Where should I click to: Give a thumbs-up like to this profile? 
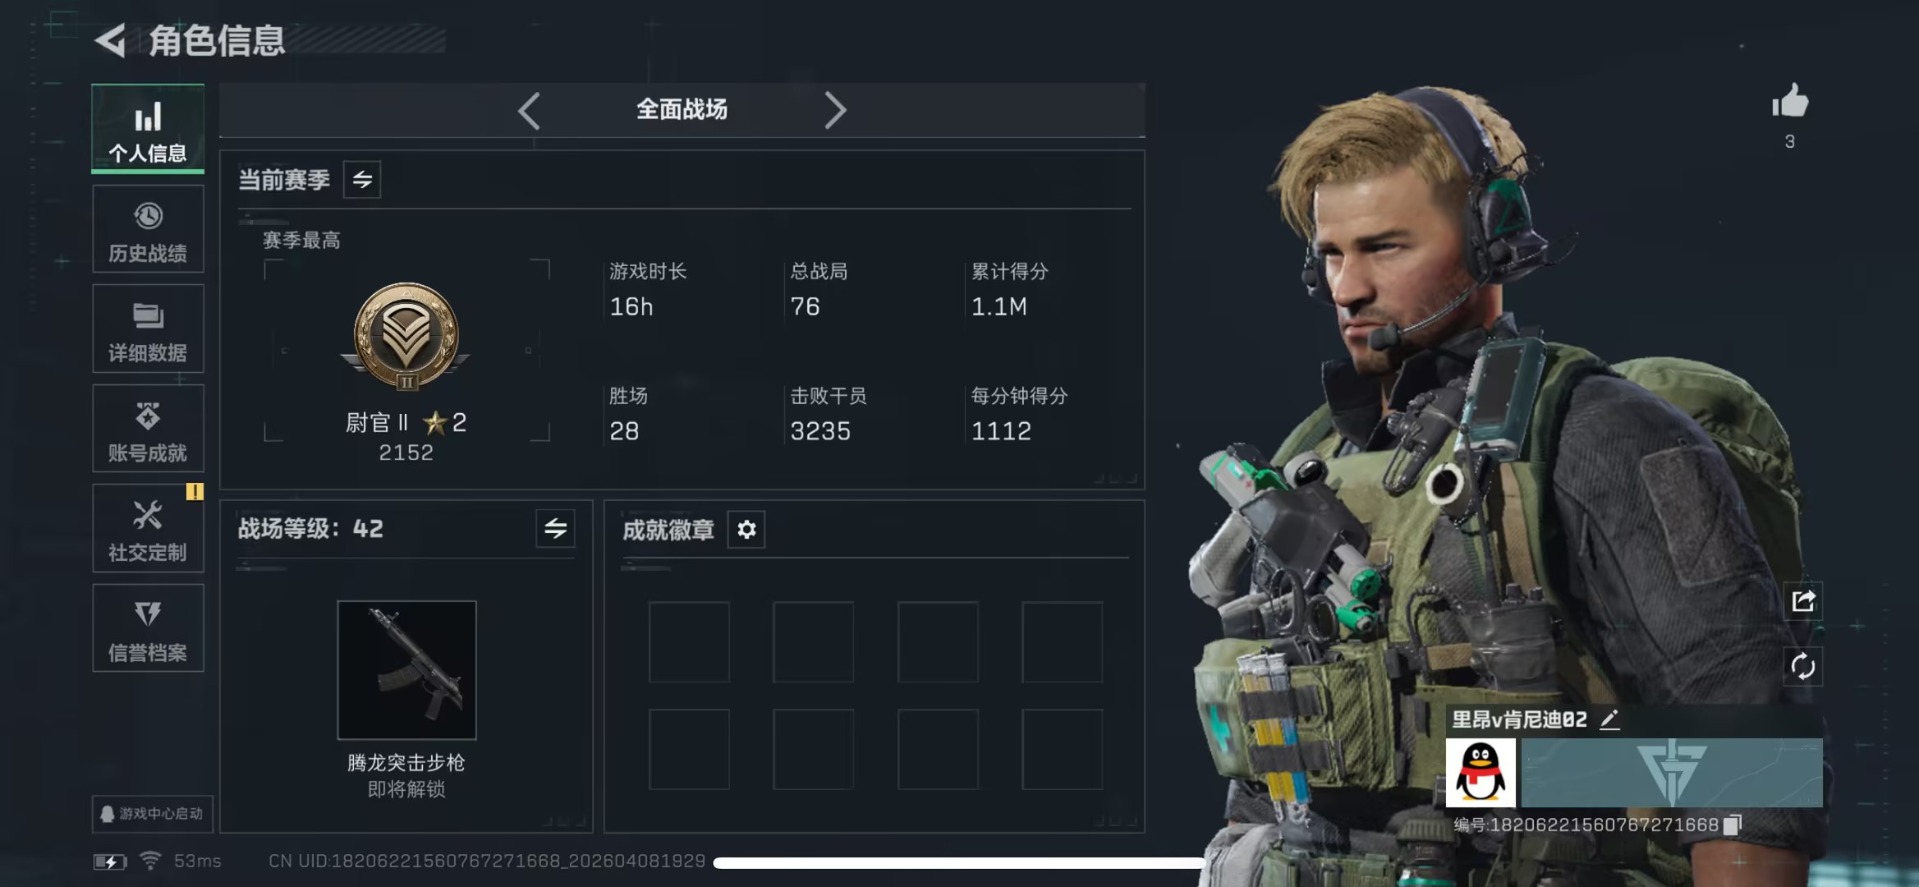[1789, 101]
